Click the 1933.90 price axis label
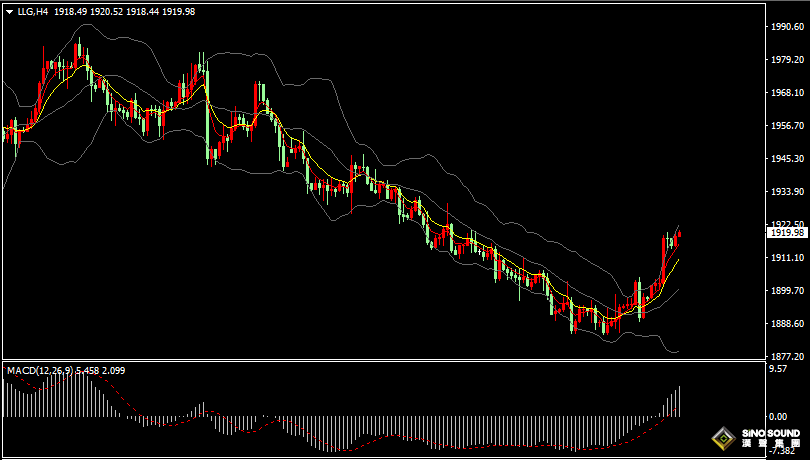This screenshot has height=460, width=810. point(787,192)
